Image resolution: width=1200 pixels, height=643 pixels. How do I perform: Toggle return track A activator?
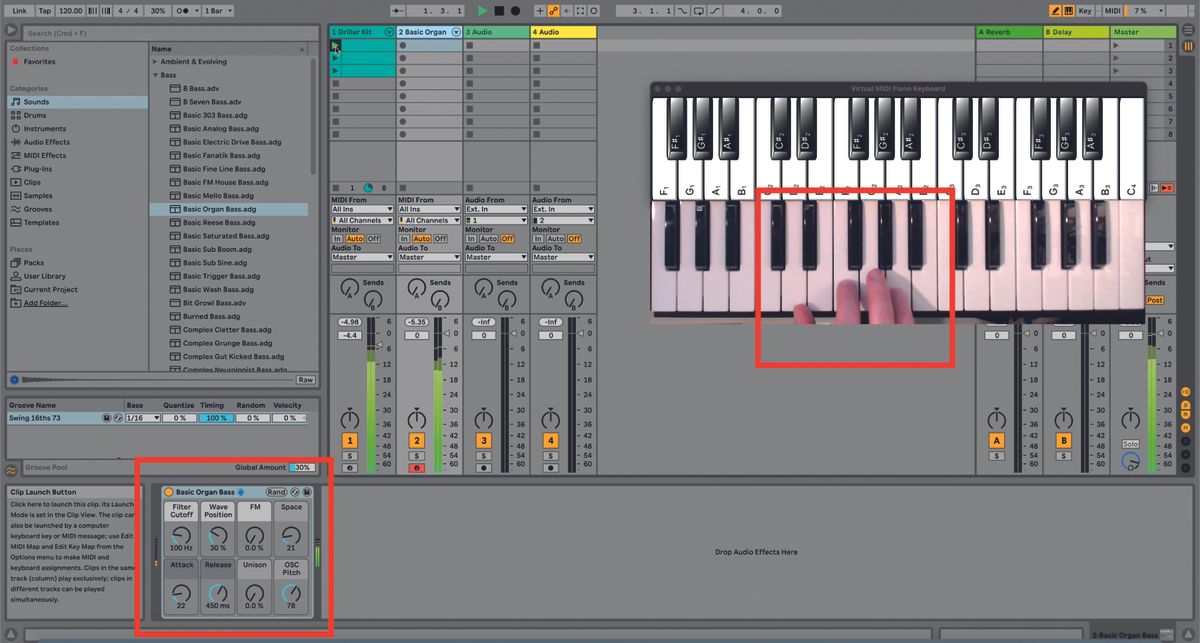[996, 441]
